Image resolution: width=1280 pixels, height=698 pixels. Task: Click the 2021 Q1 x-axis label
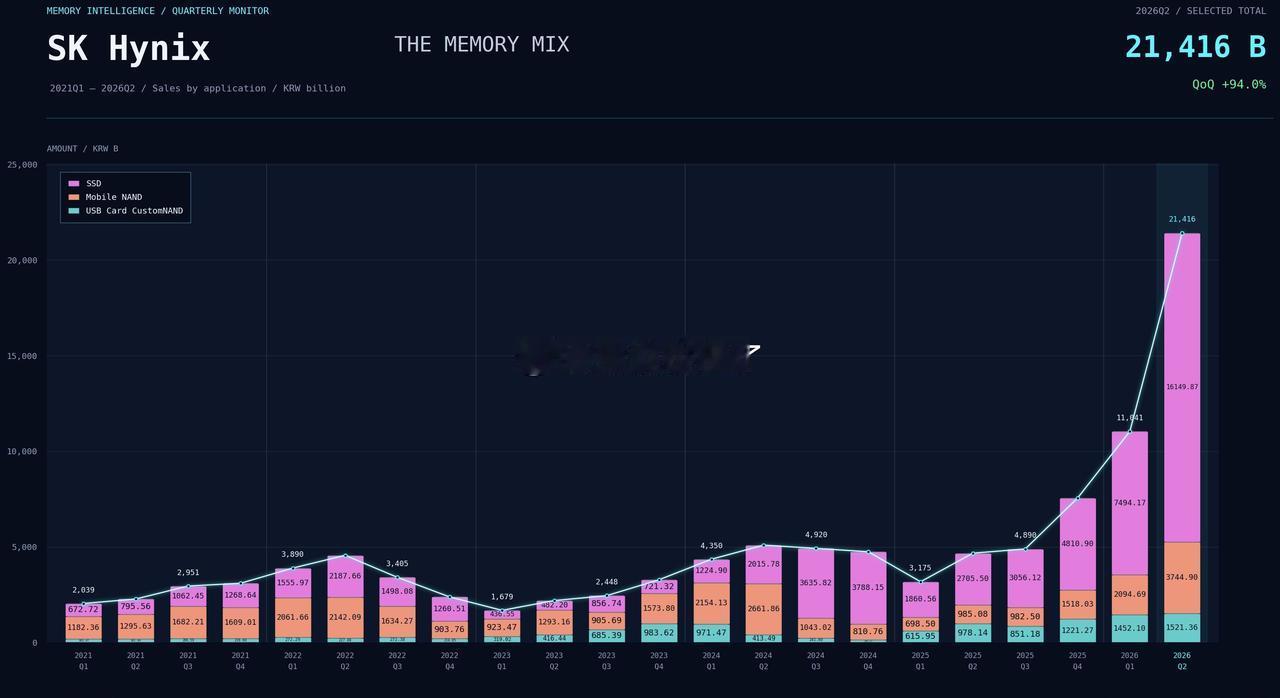tap(83, 661)
